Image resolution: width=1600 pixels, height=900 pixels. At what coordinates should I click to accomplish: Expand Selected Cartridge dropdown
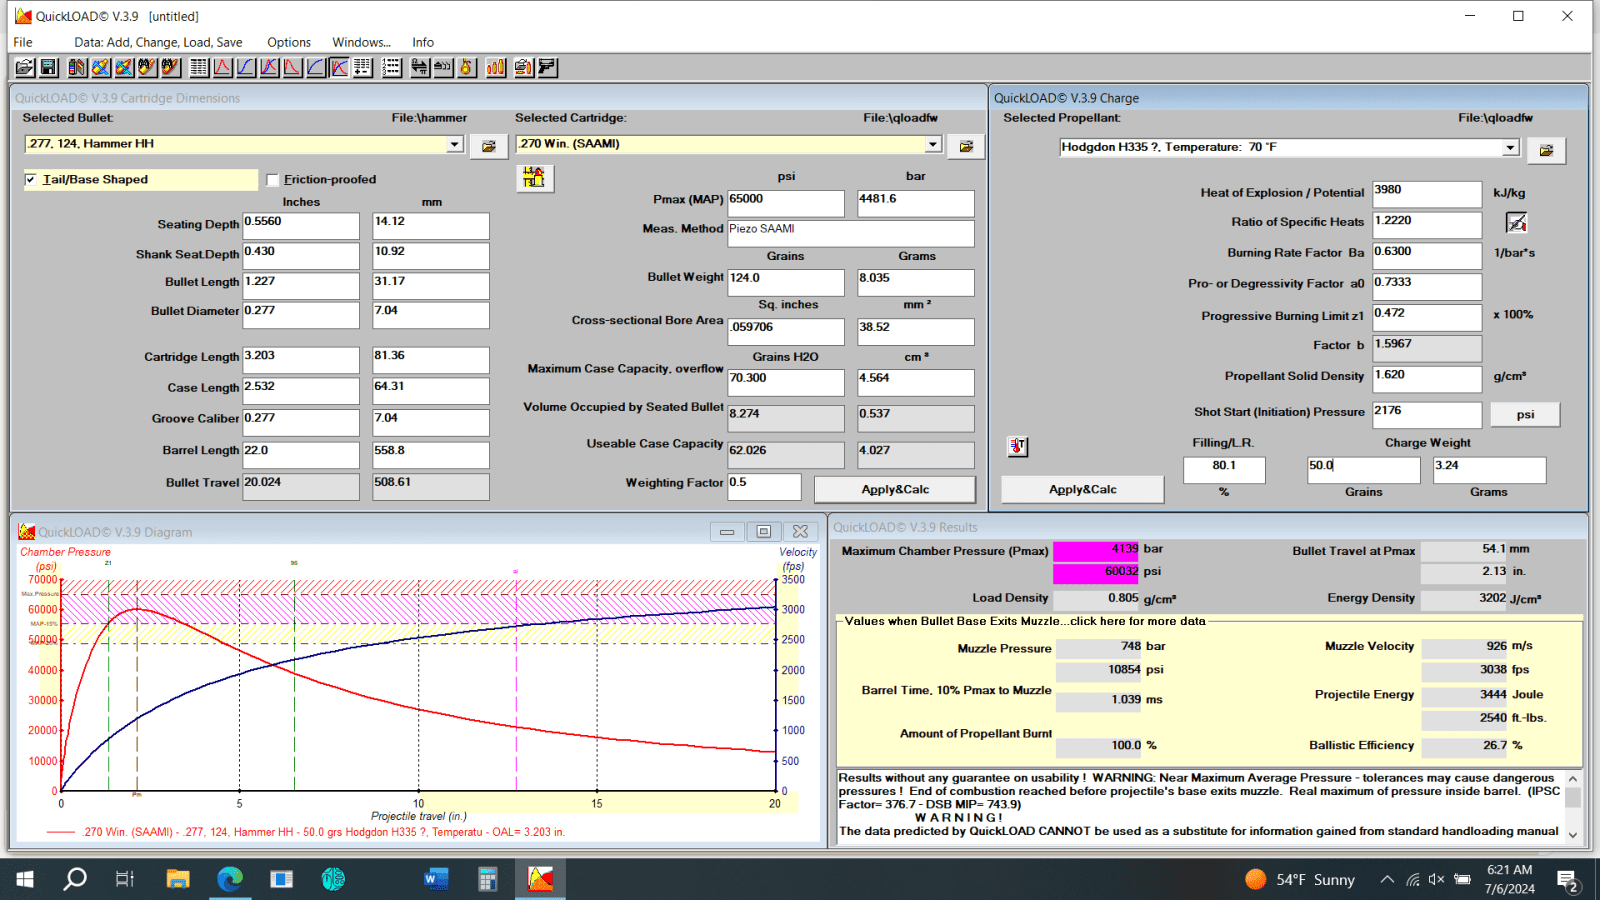(933, 144)
